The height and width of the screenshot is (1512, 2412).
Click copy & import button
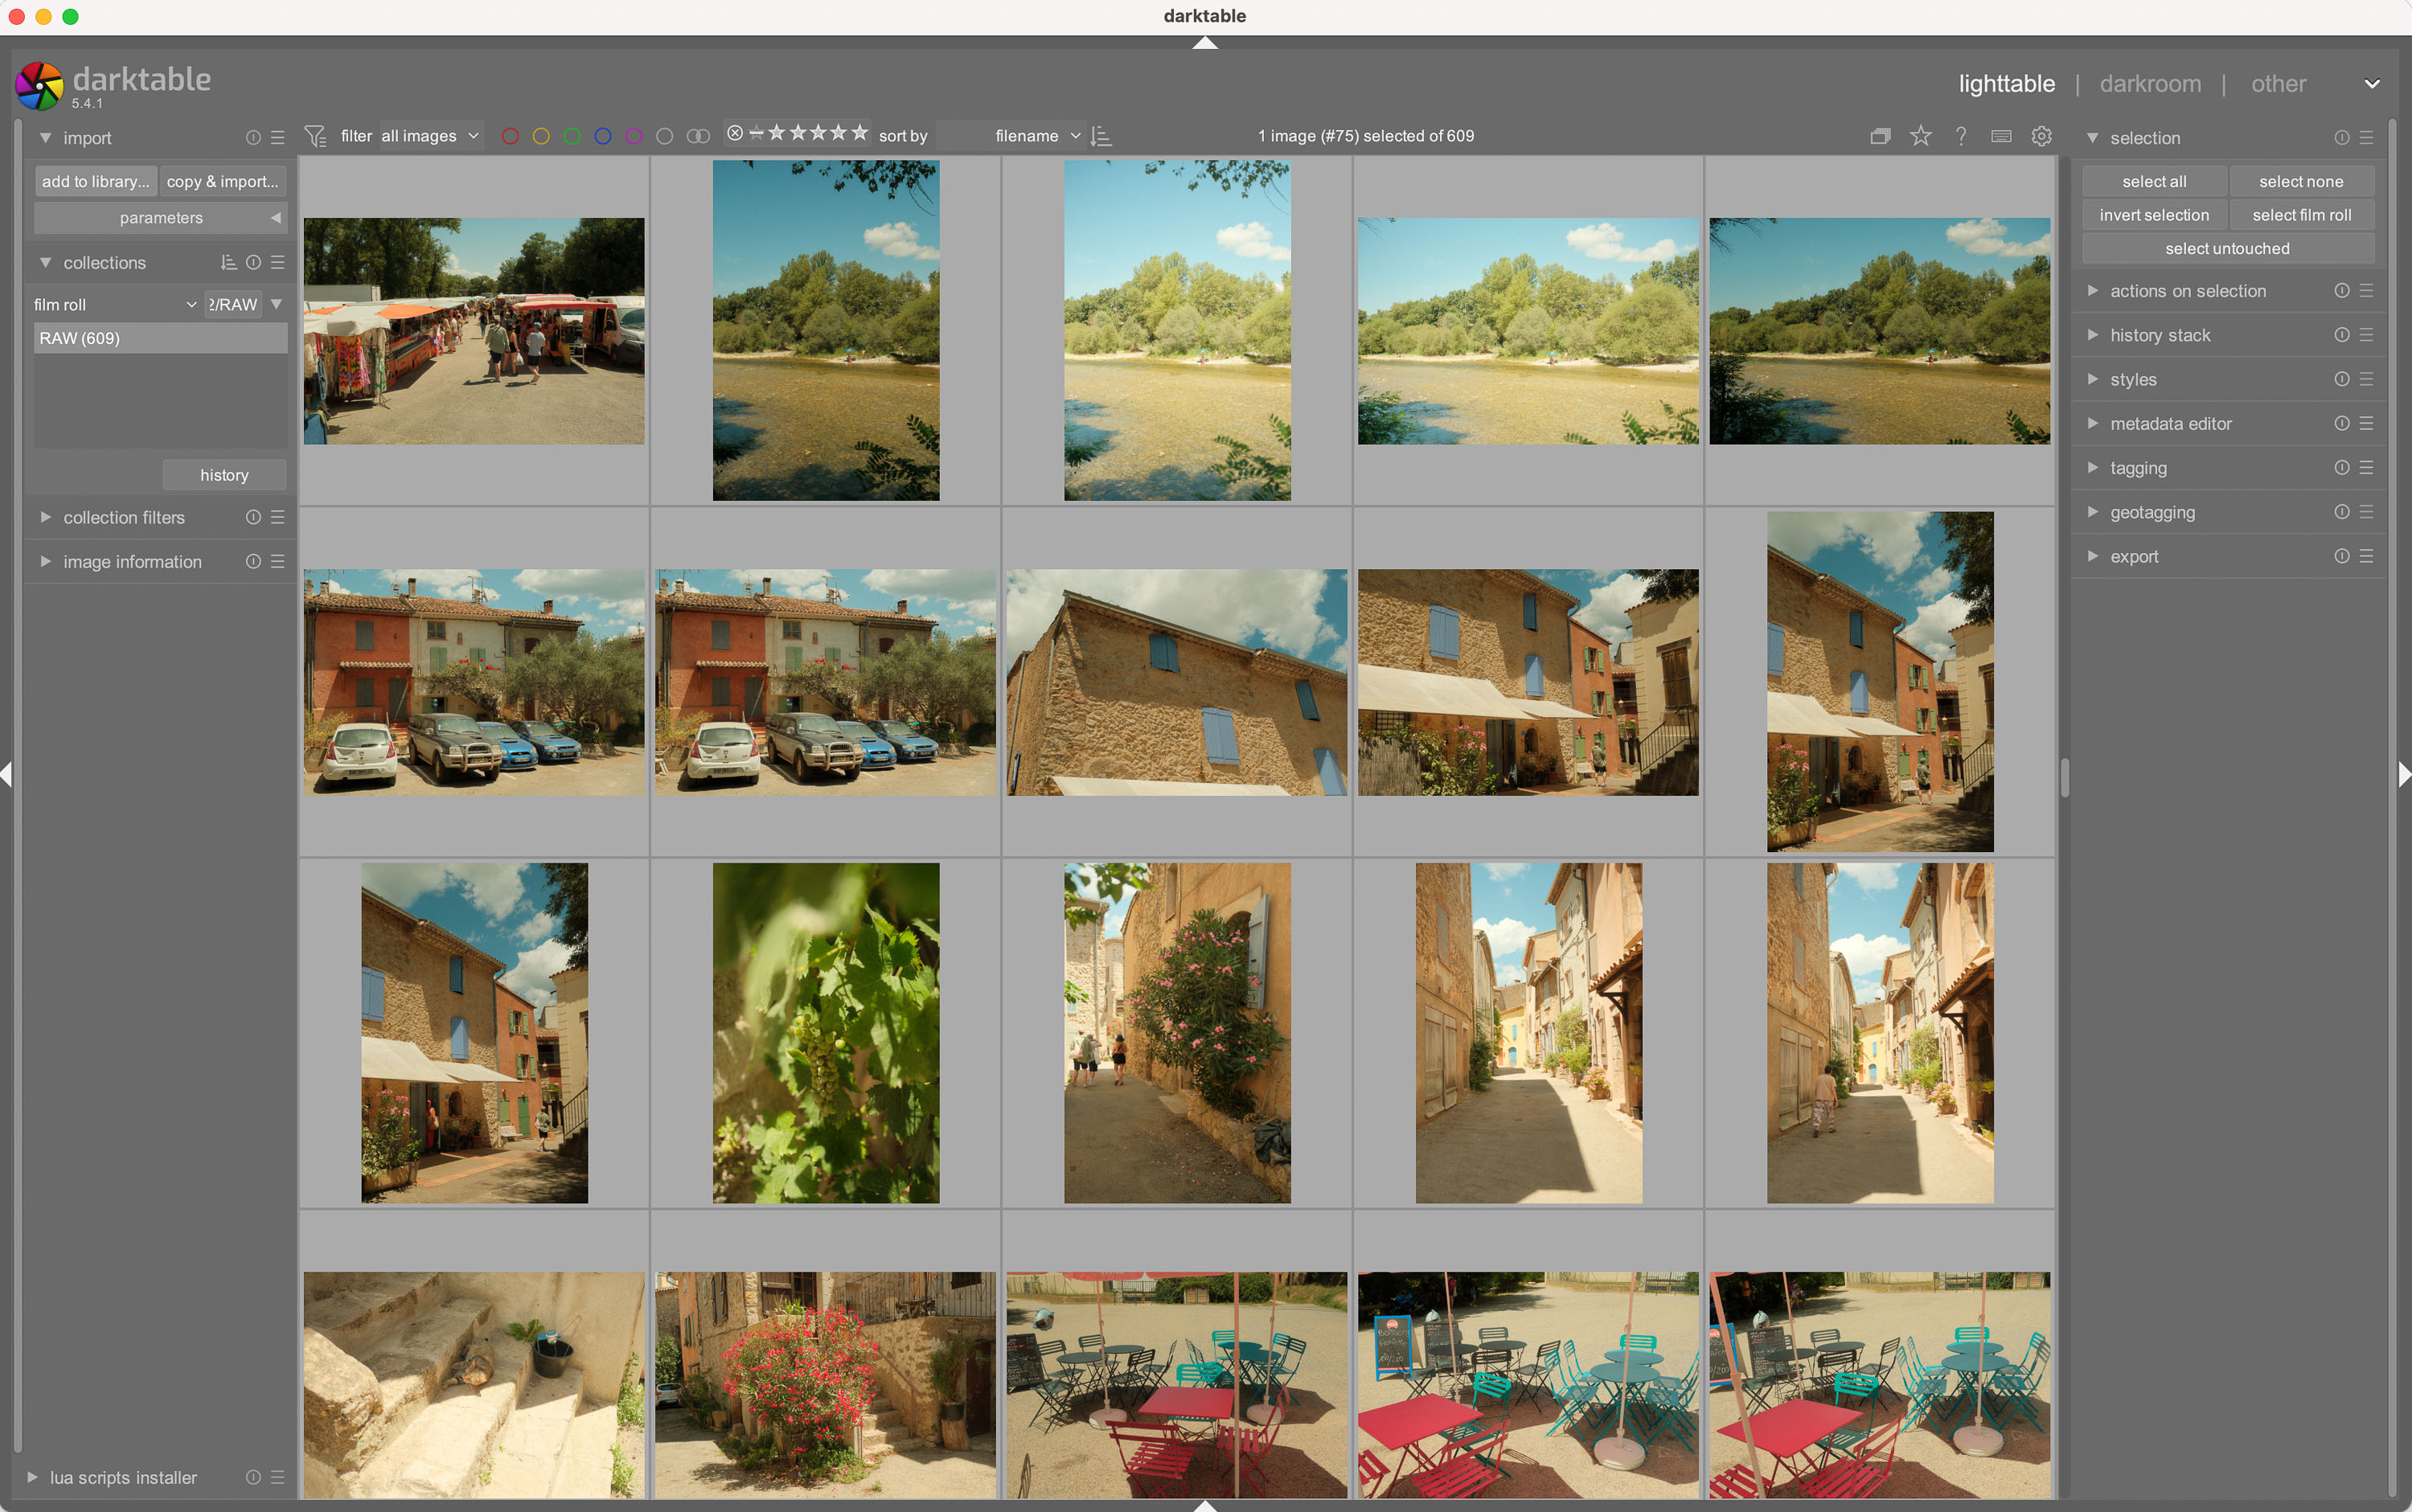pos(222,181)
